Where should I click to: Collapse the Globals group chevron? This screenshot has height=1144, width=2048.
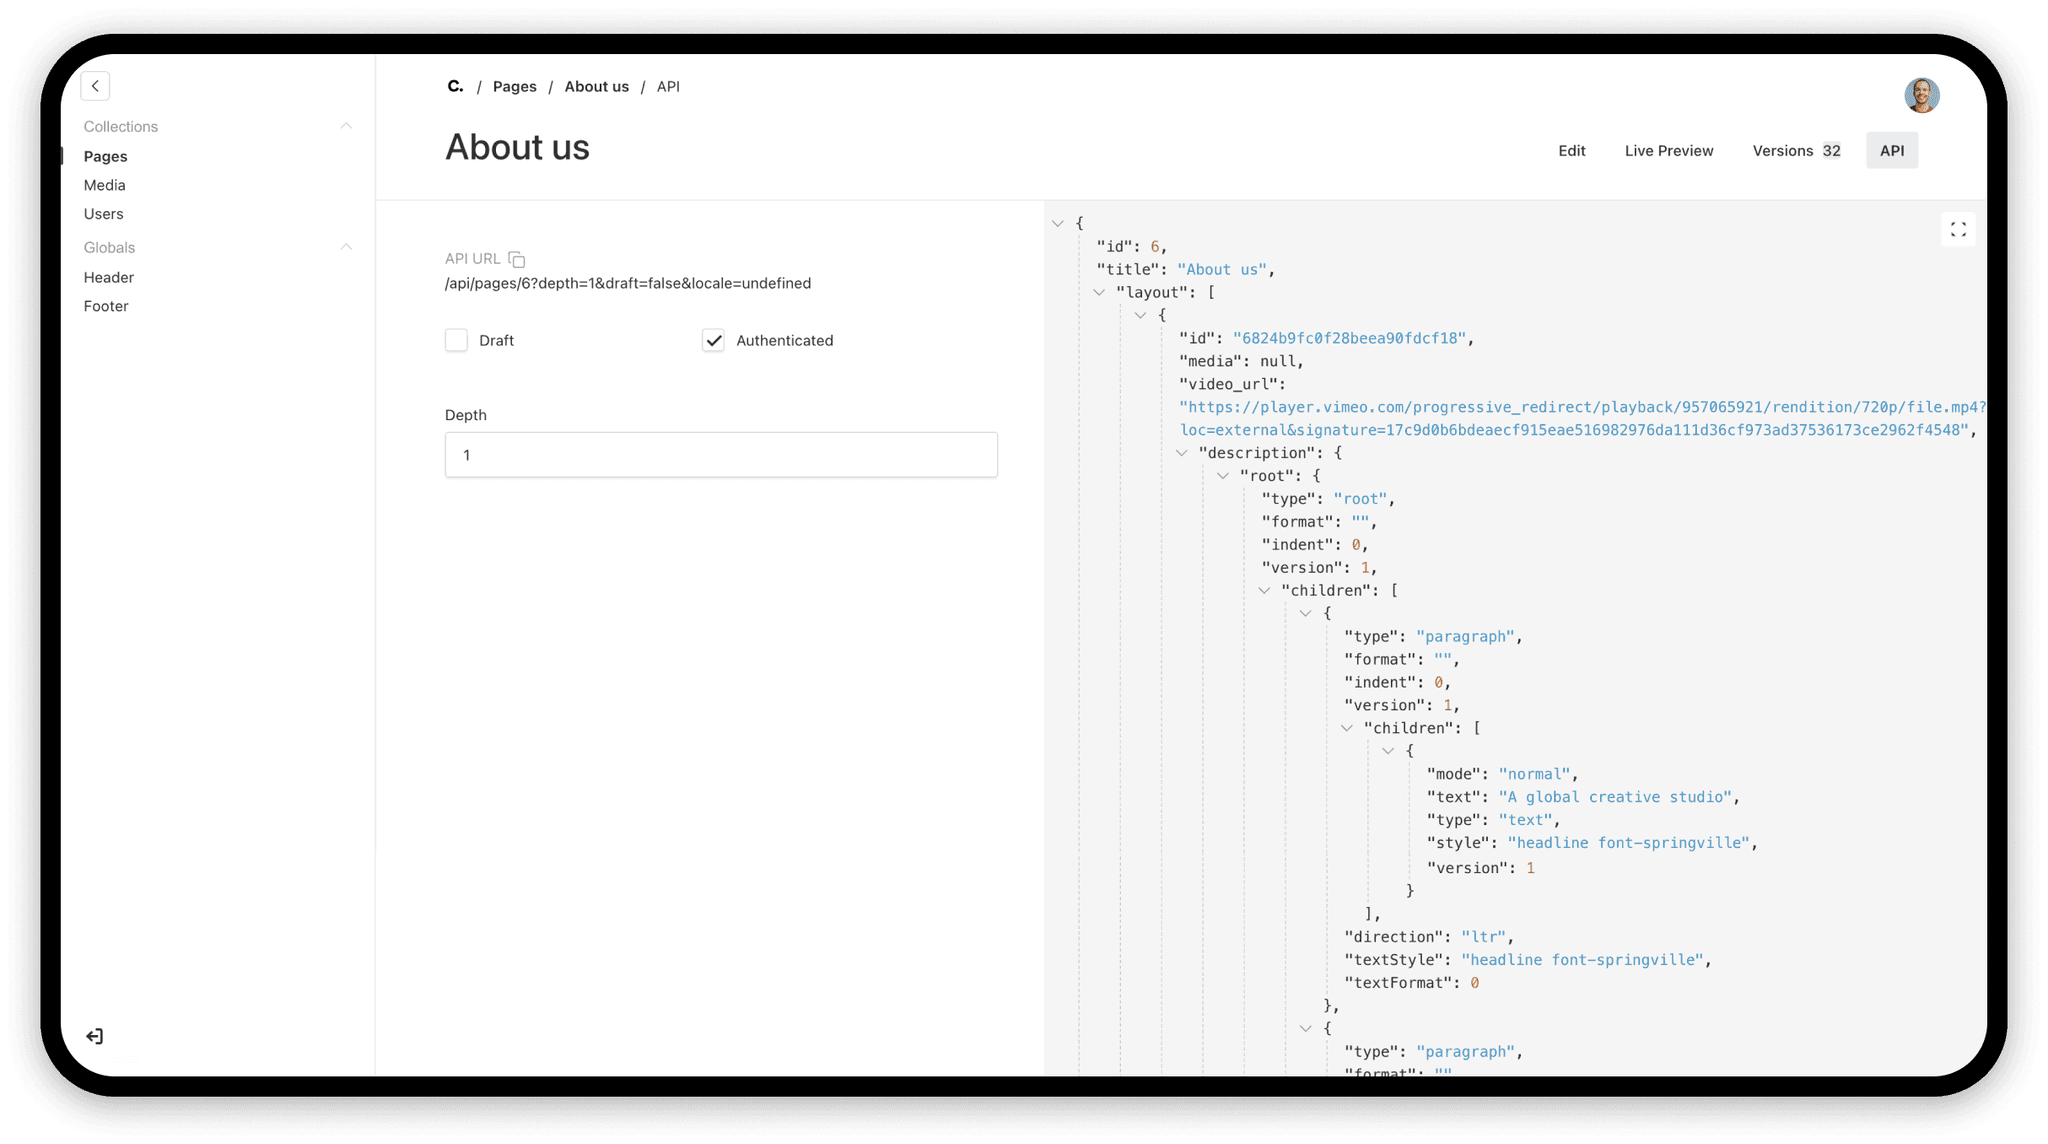(346, 247)
